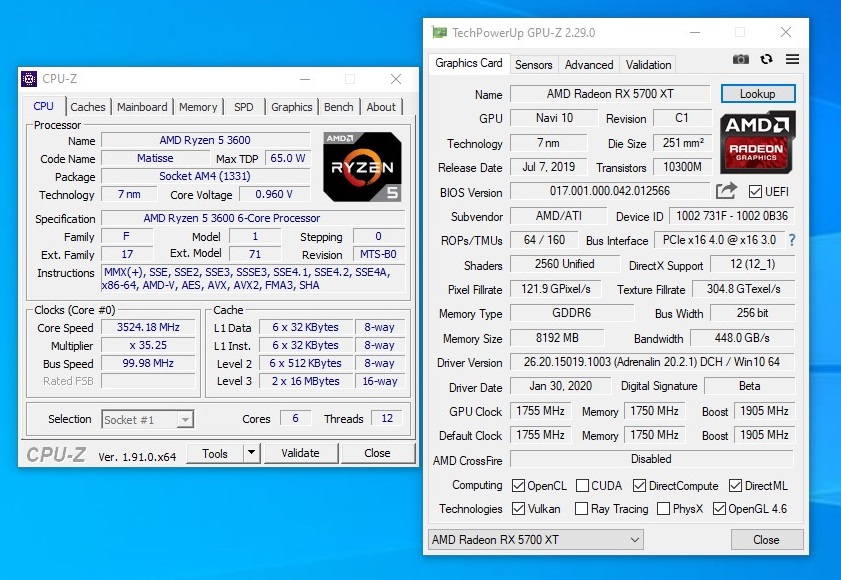This screenshot has width=841, height=580.
Task: Toggle the PhysX checkbox
Action: [x=663, y=509]
